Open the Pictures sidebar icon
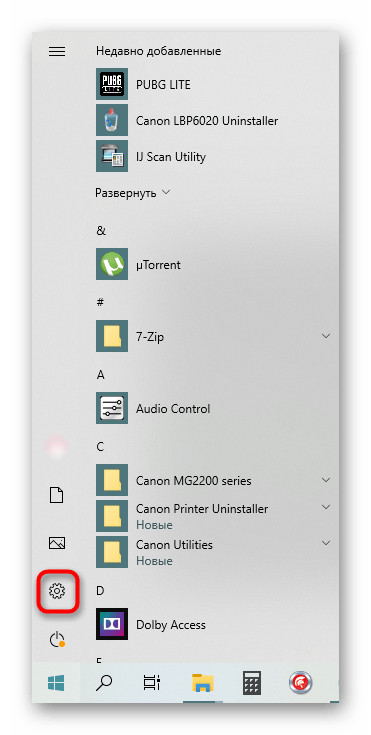The width and height of the screenshot is (371, 735). [57, 543]
